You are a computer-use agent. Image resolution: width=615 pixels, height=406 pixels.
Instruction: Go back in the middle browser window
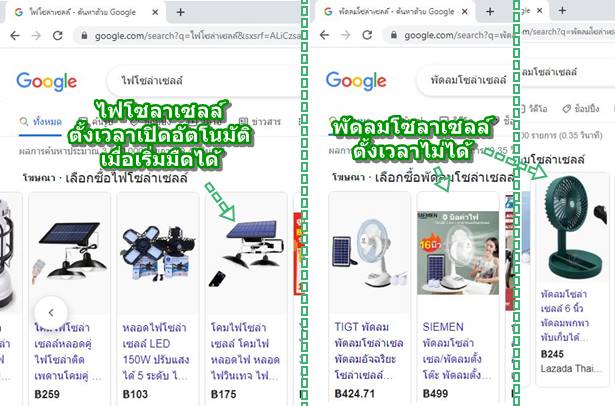pos(324,35)
